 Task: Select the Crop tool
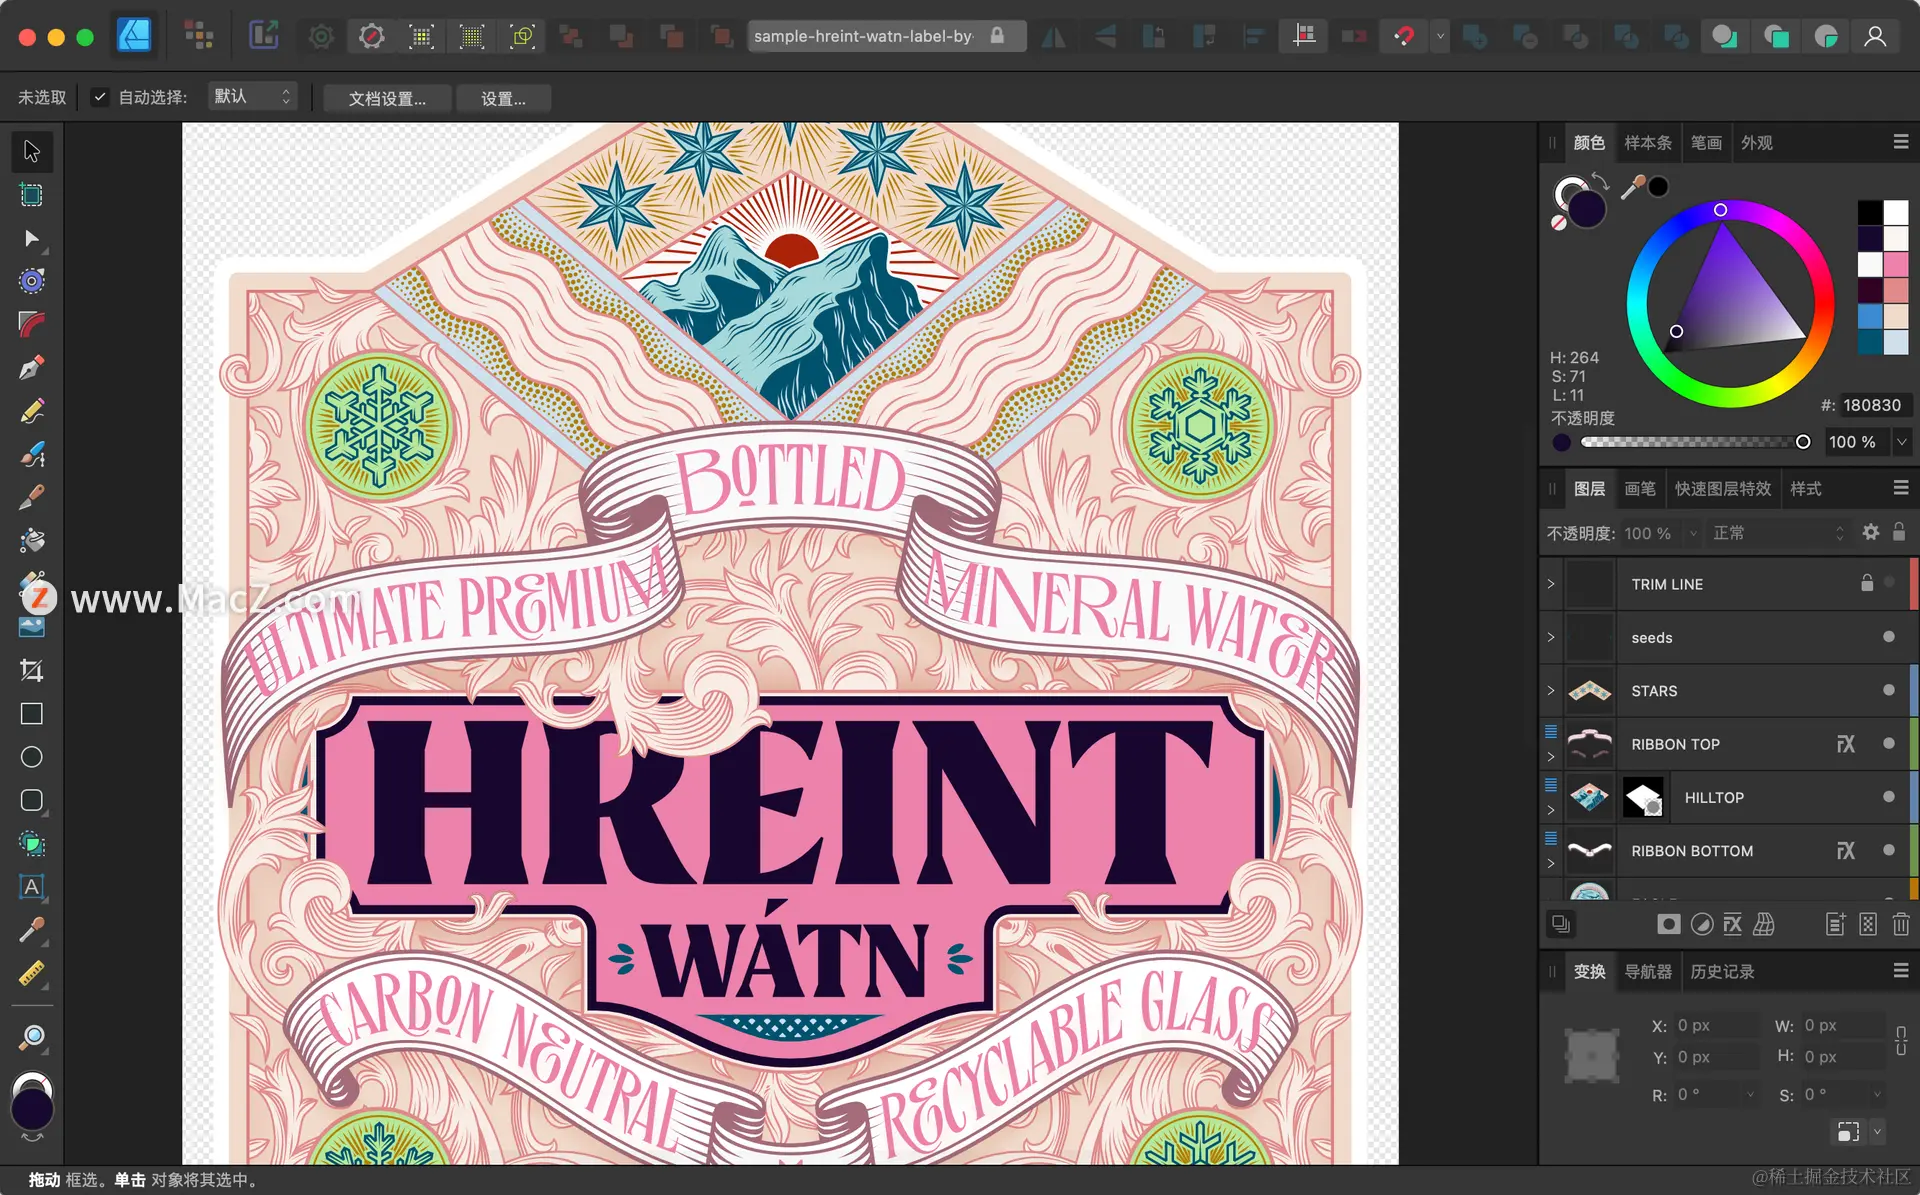[x=31, y=670]
